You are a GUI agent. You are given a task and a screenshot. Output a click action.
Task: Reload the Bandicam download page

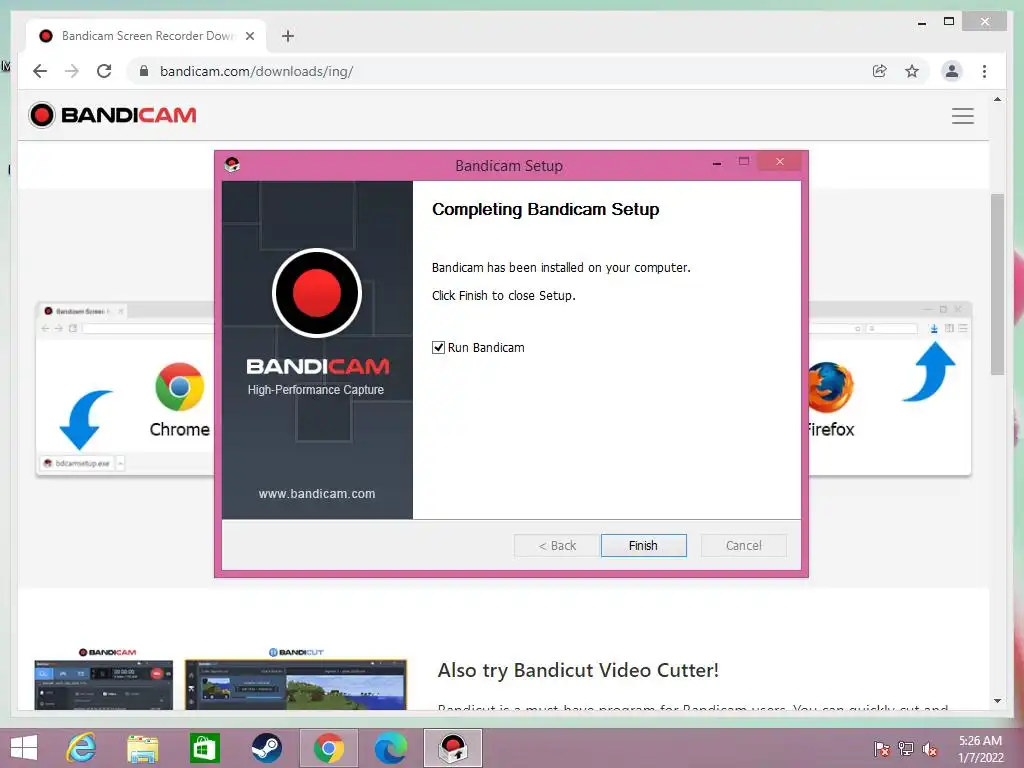tap(104, 71)
